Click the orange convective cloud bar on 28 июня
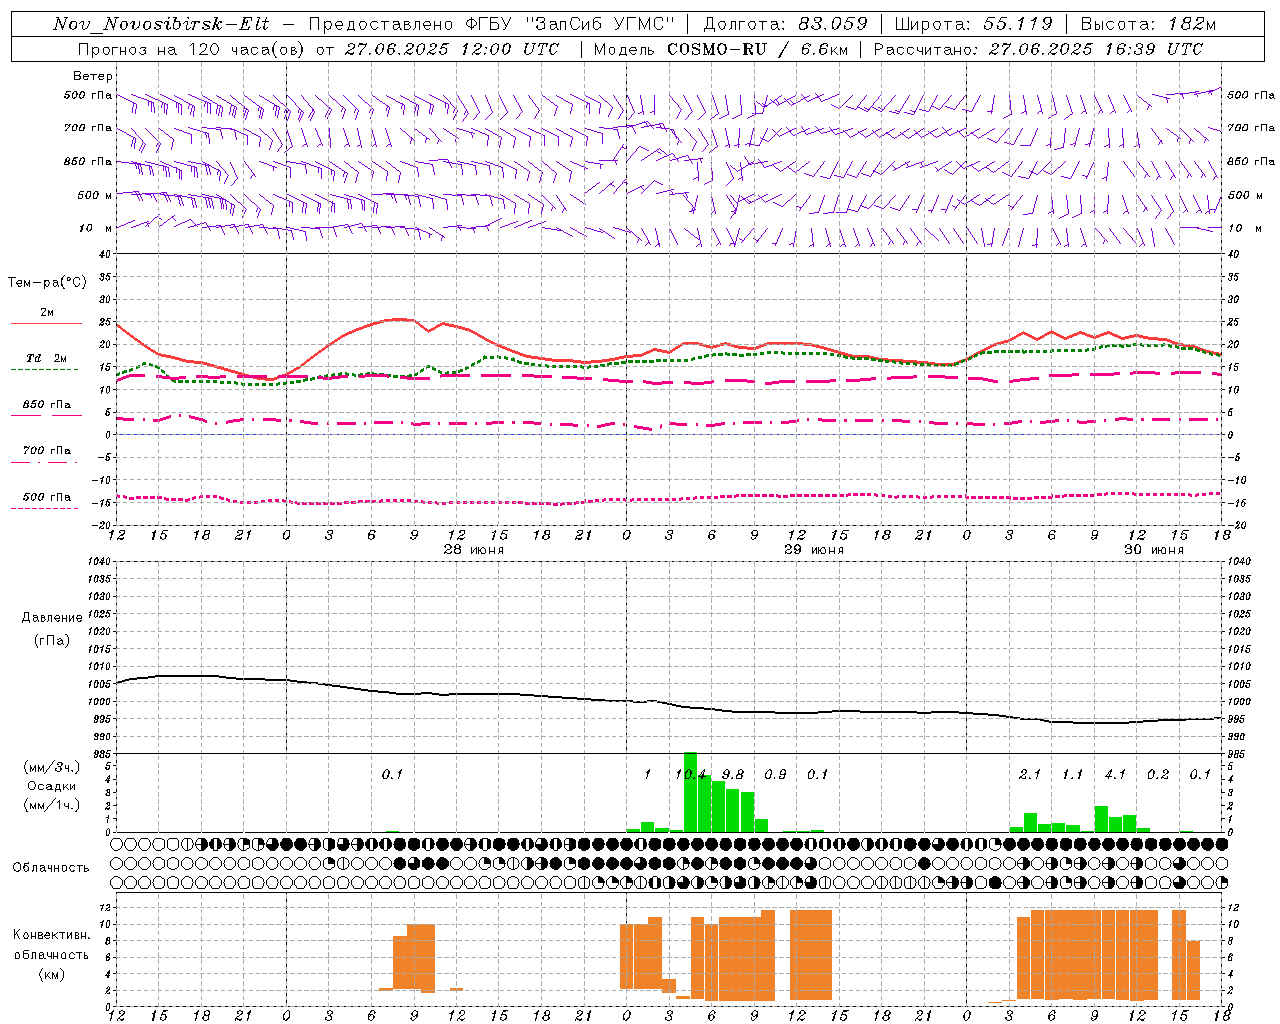Image resolution: width=1280 pixels, height=1024 pixels. [414, 957]
